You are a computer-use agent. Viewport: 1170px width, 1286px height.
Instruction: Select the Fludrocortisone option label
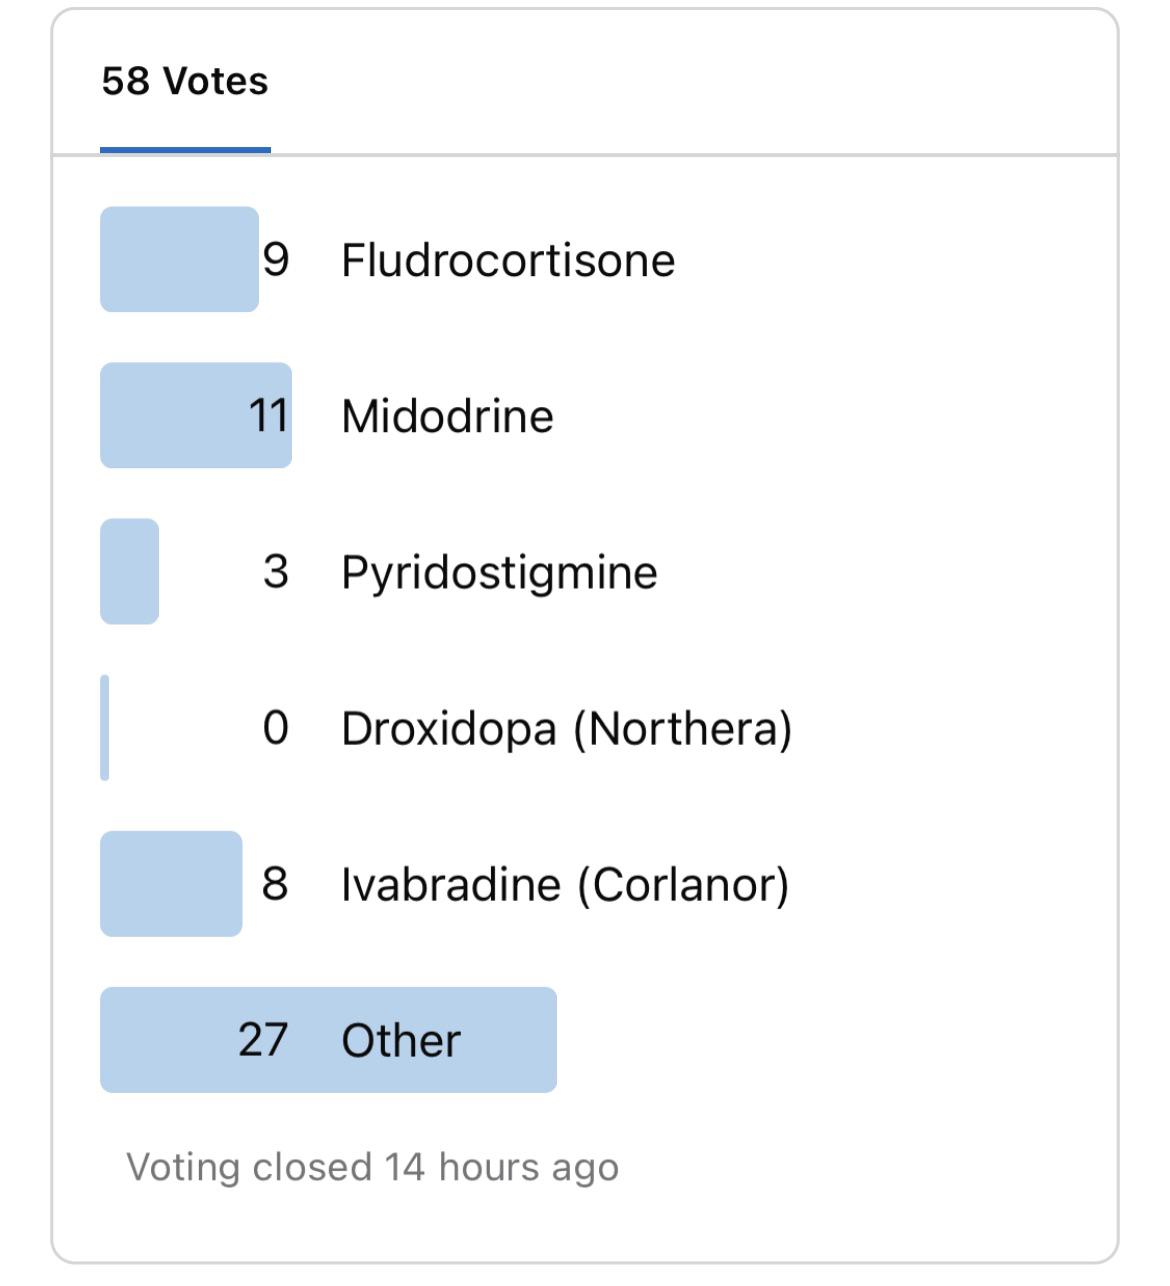508,258
